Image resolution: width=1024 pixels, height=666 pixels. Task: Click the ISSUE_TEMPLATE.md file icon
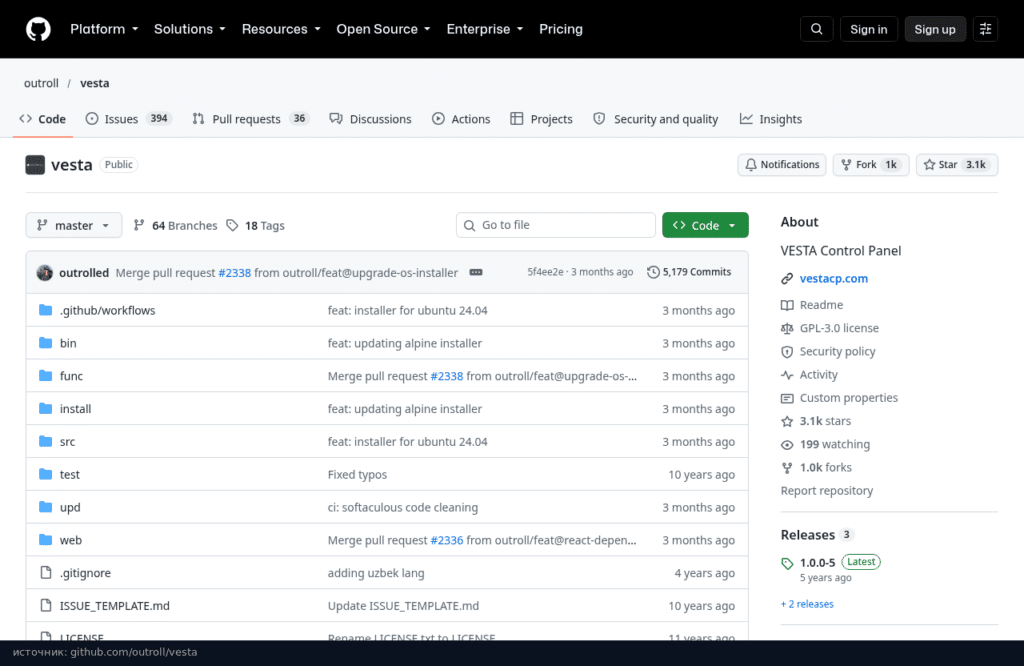46,605
